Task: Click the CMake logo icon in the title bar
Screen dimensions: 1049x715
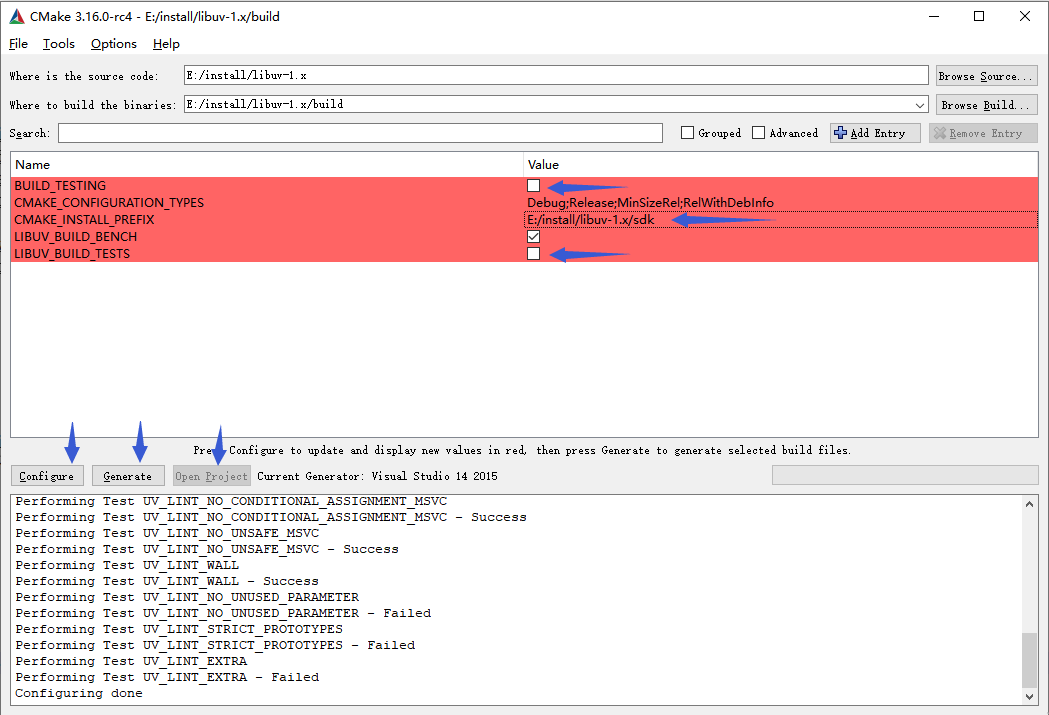Action: (x=17, y=17)
